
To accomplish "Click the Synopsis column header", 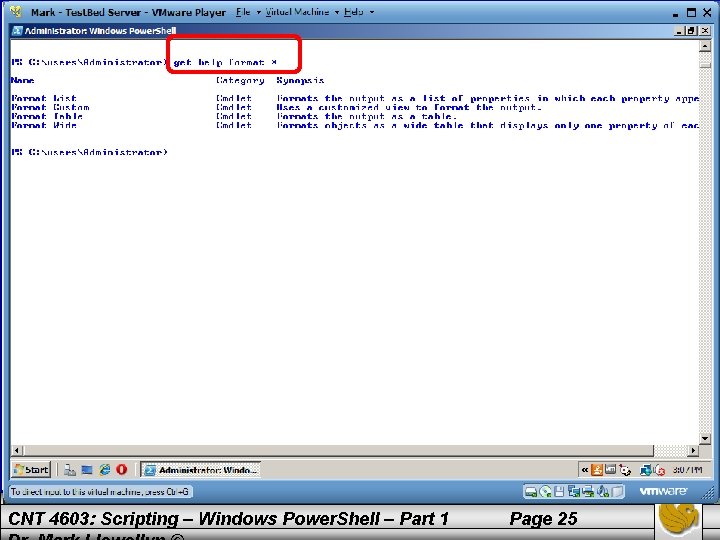I will [x=300, y=80].
